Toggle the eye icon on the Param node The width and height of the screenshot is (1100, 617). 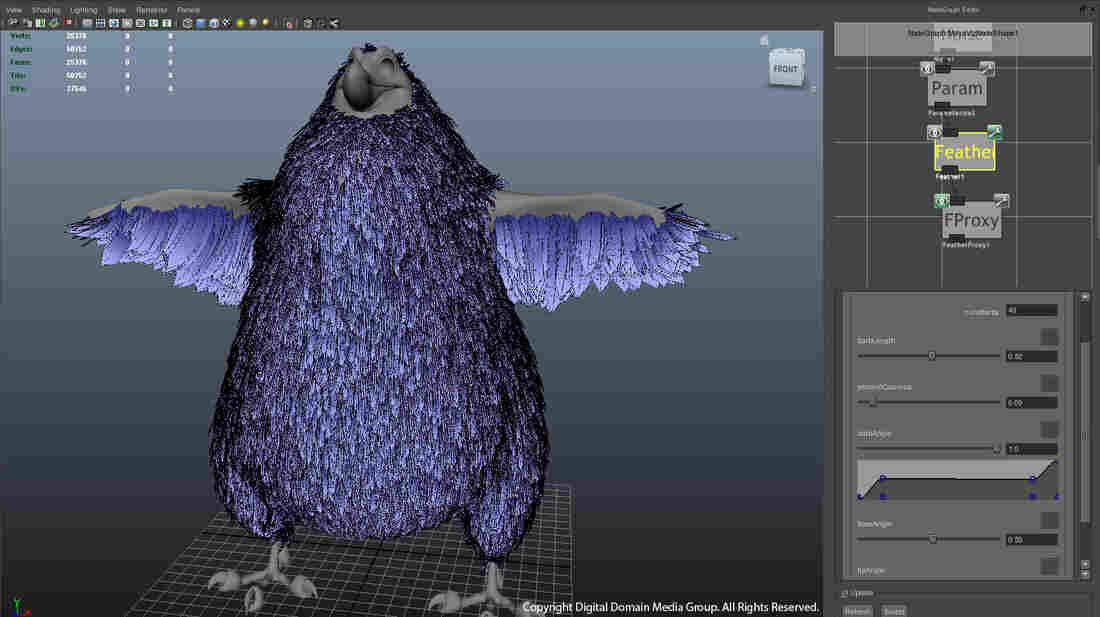coord(927,69)
